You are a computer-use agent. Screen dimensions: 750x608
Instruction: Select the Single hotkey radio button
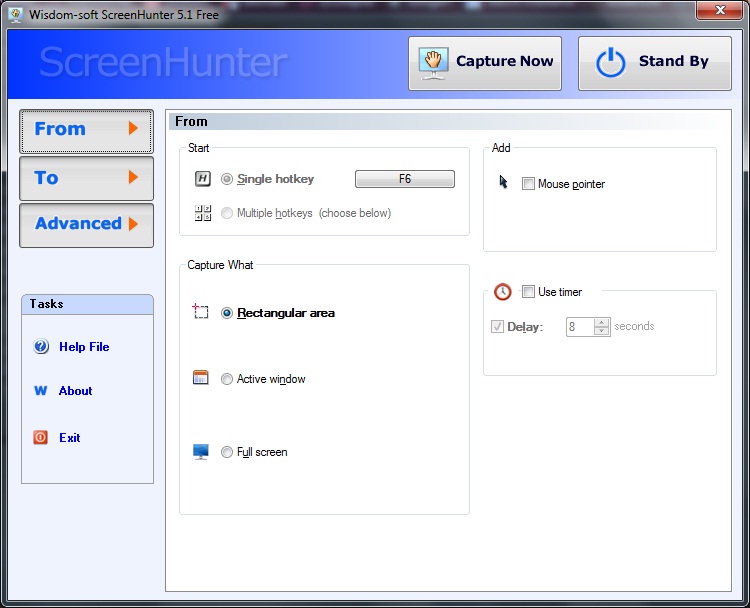(227, 179)
